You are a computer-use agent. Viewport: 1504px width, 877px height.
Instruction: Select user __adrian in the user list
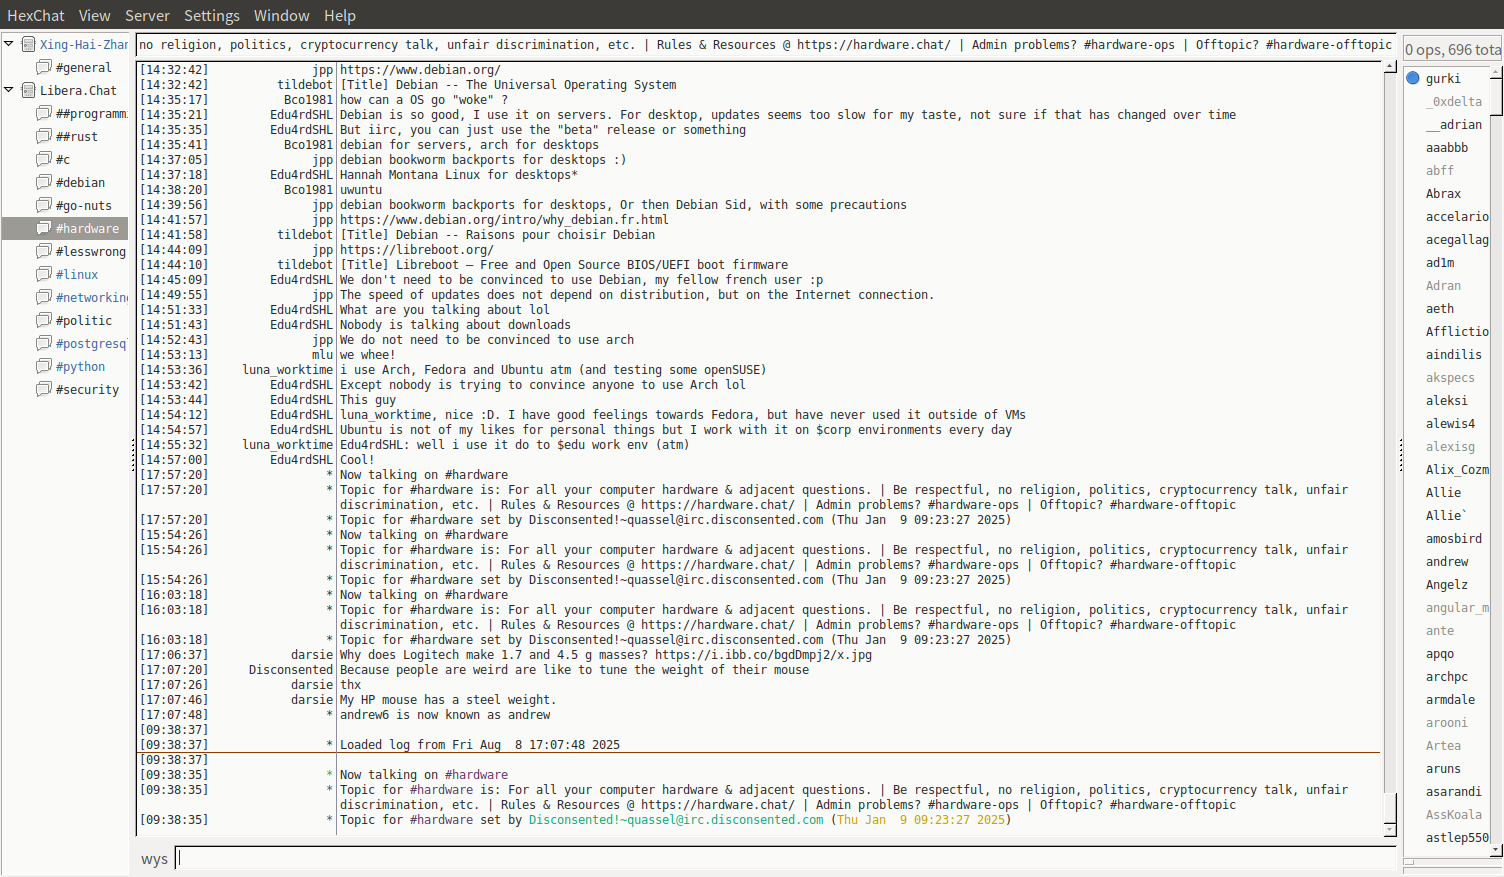click(1454, 124)
